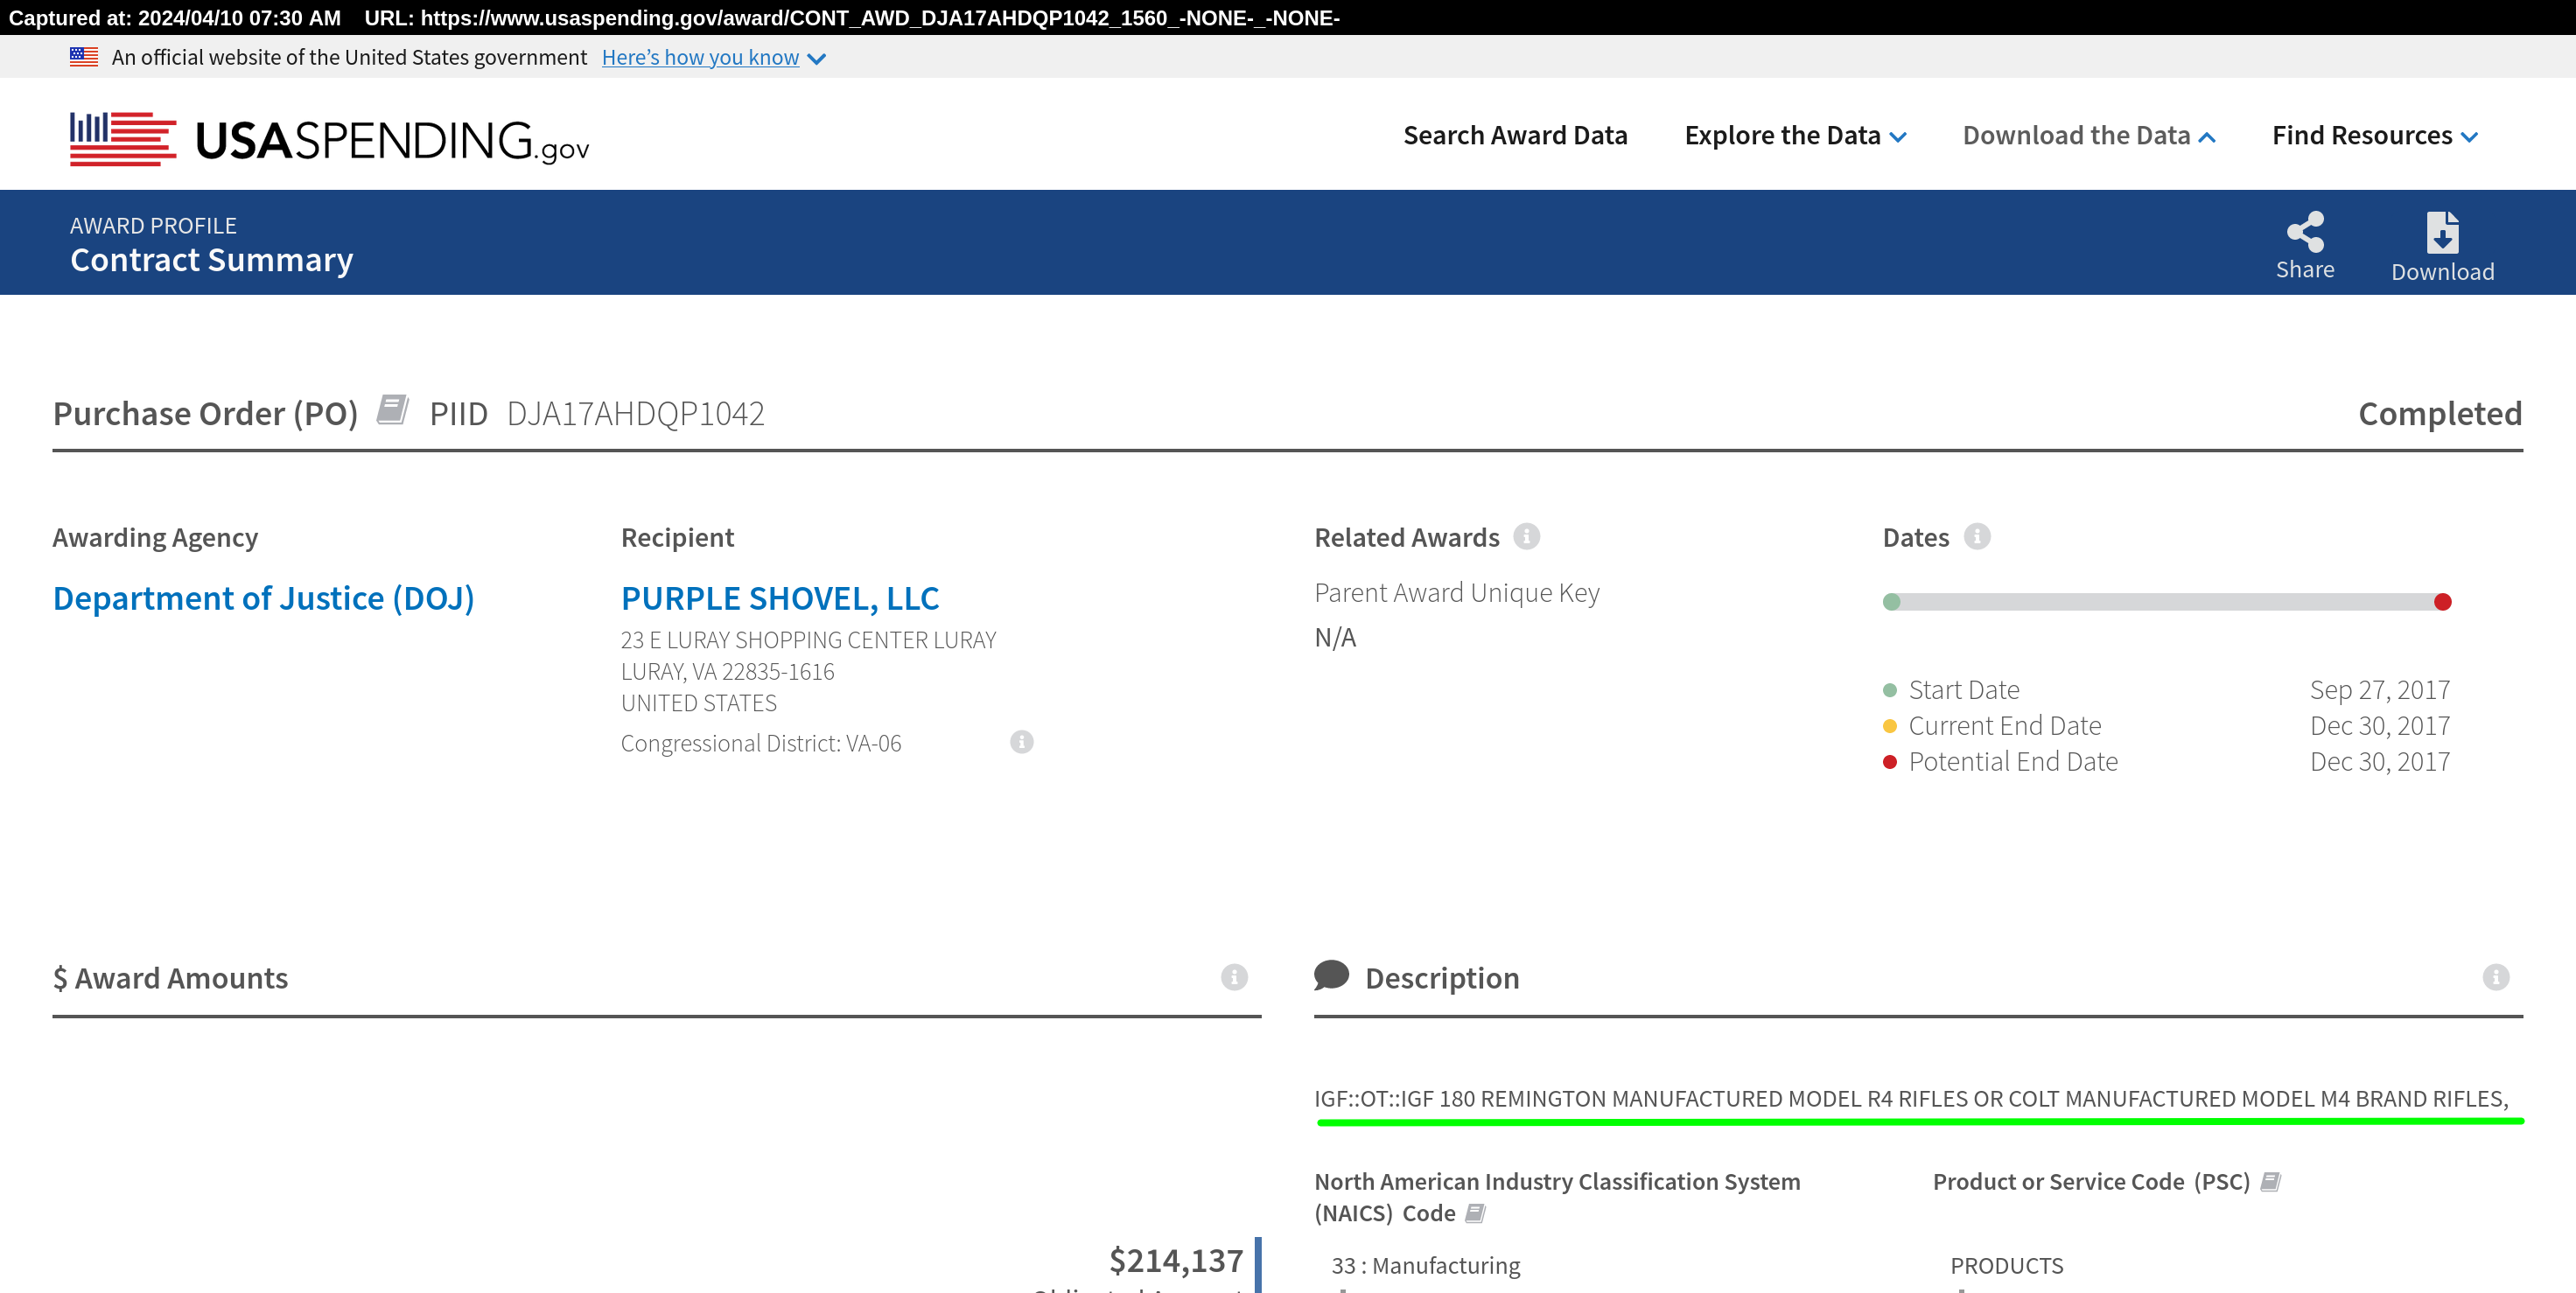Go to Search Award Data
2576x1293 pixels.
tap(1515, 135)
